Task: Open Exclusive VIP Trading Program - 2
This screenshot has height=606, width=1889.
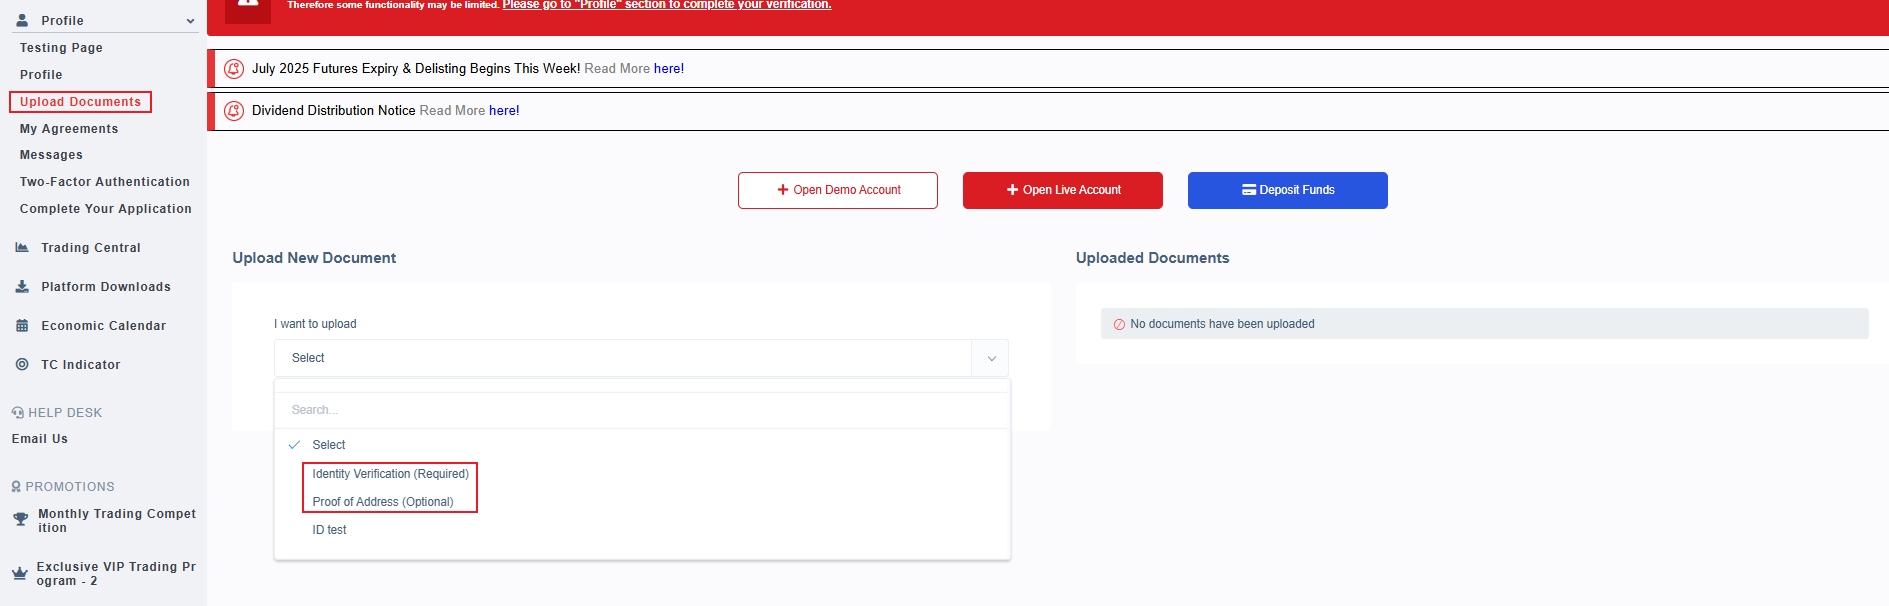Action: 116,574
